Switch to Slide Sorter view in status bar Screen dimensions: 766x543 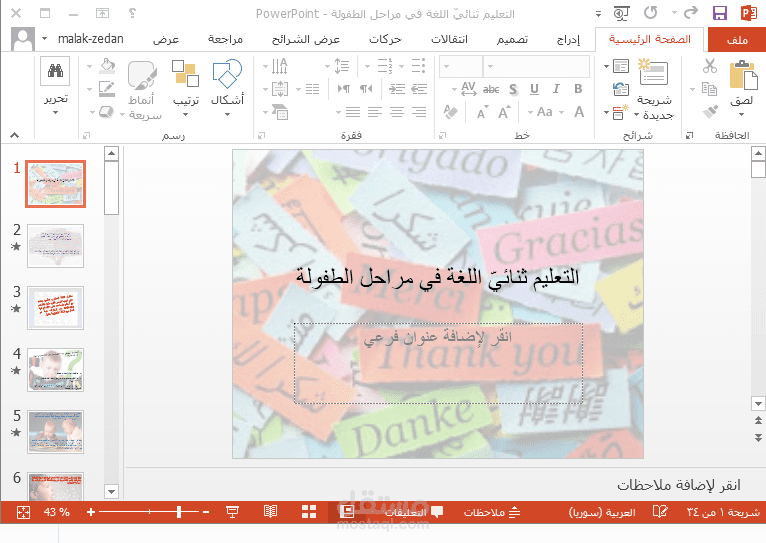pos(307,512)
